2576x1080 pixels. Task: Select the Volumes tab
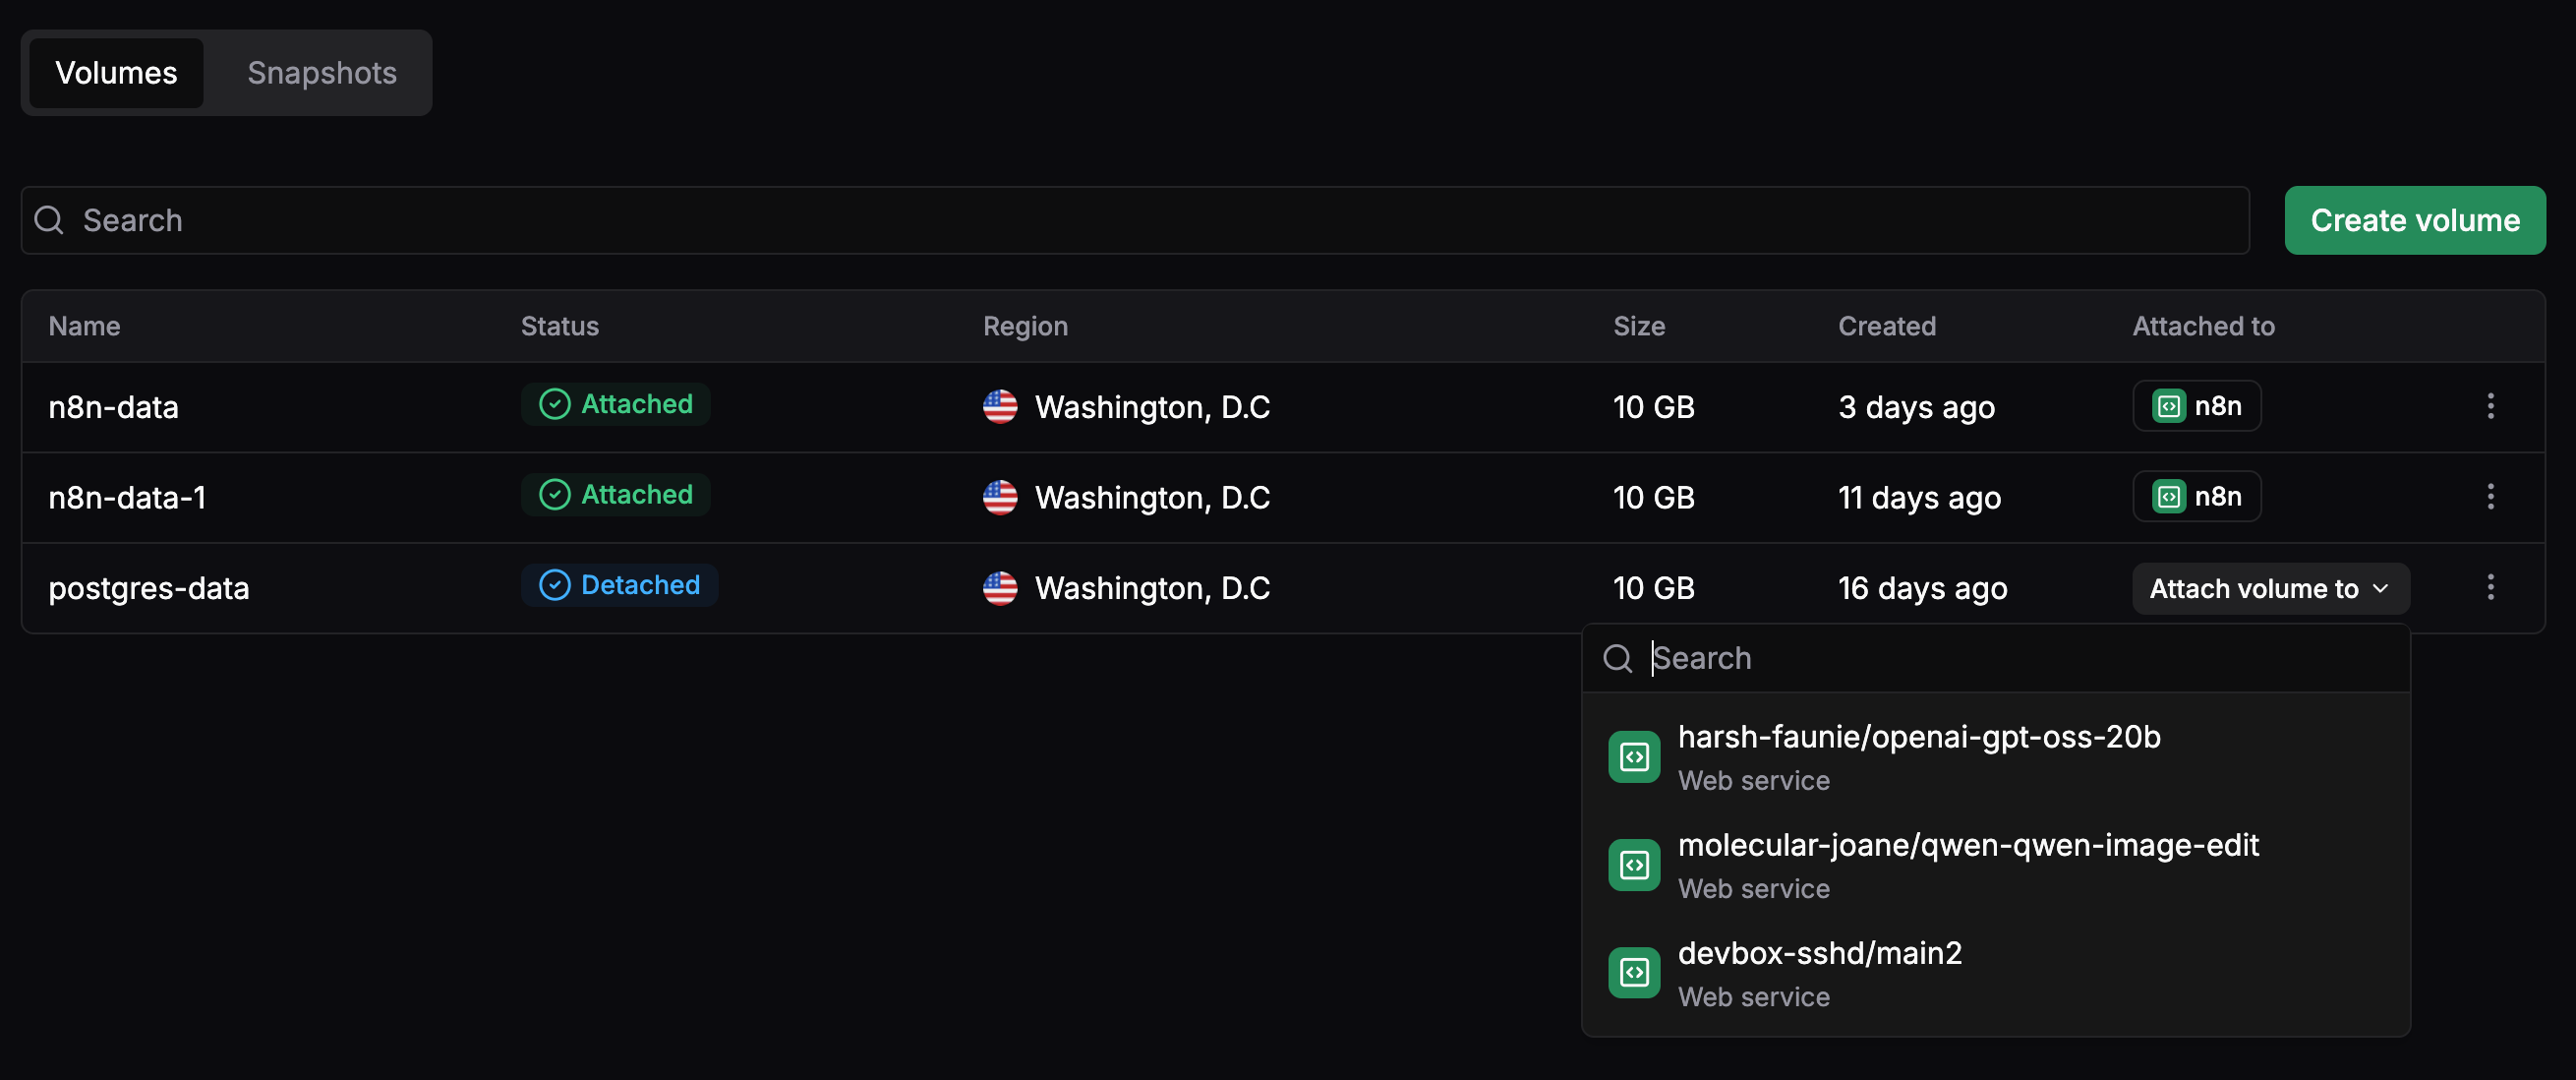[116, 73]
